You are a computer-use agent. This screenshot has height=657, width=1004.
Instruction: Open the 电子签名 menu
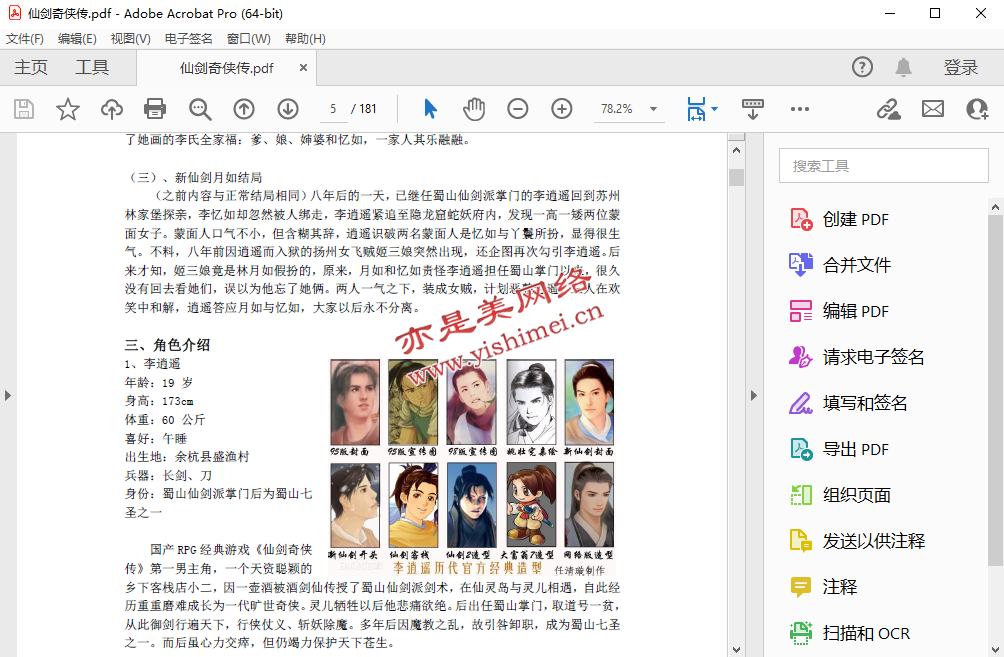point(188,39)
